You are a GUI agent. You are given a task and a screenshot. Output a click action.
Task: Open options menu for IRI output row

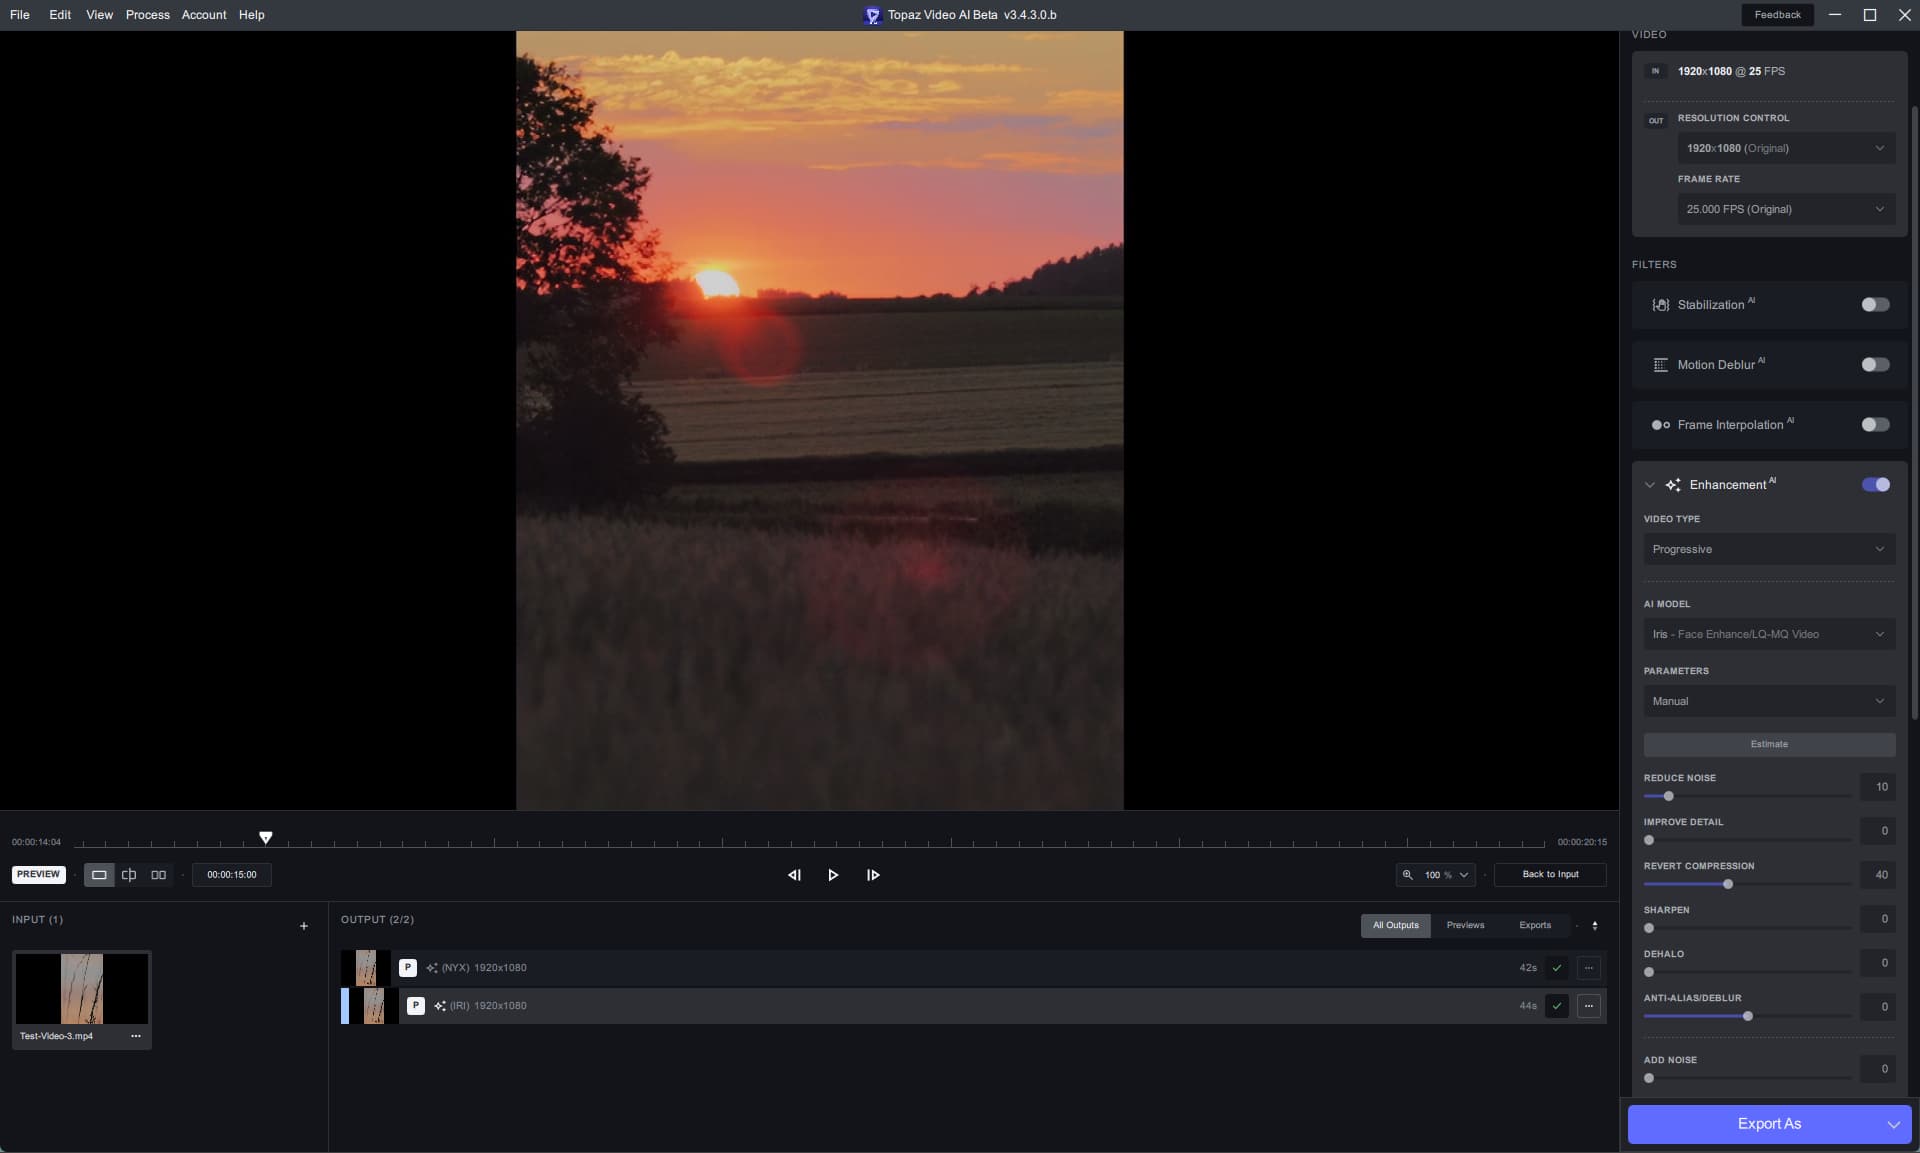[1588, 1006]
